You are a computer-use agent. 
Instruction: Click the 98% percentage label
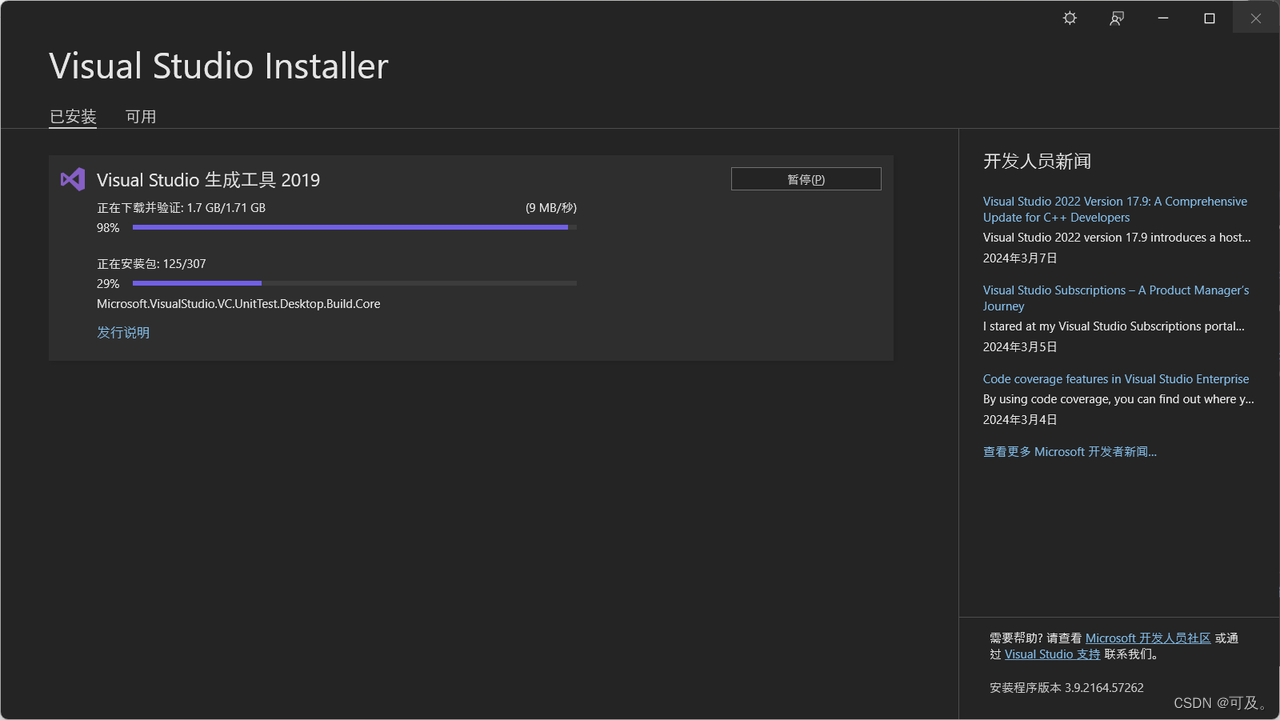pos(108,228)
